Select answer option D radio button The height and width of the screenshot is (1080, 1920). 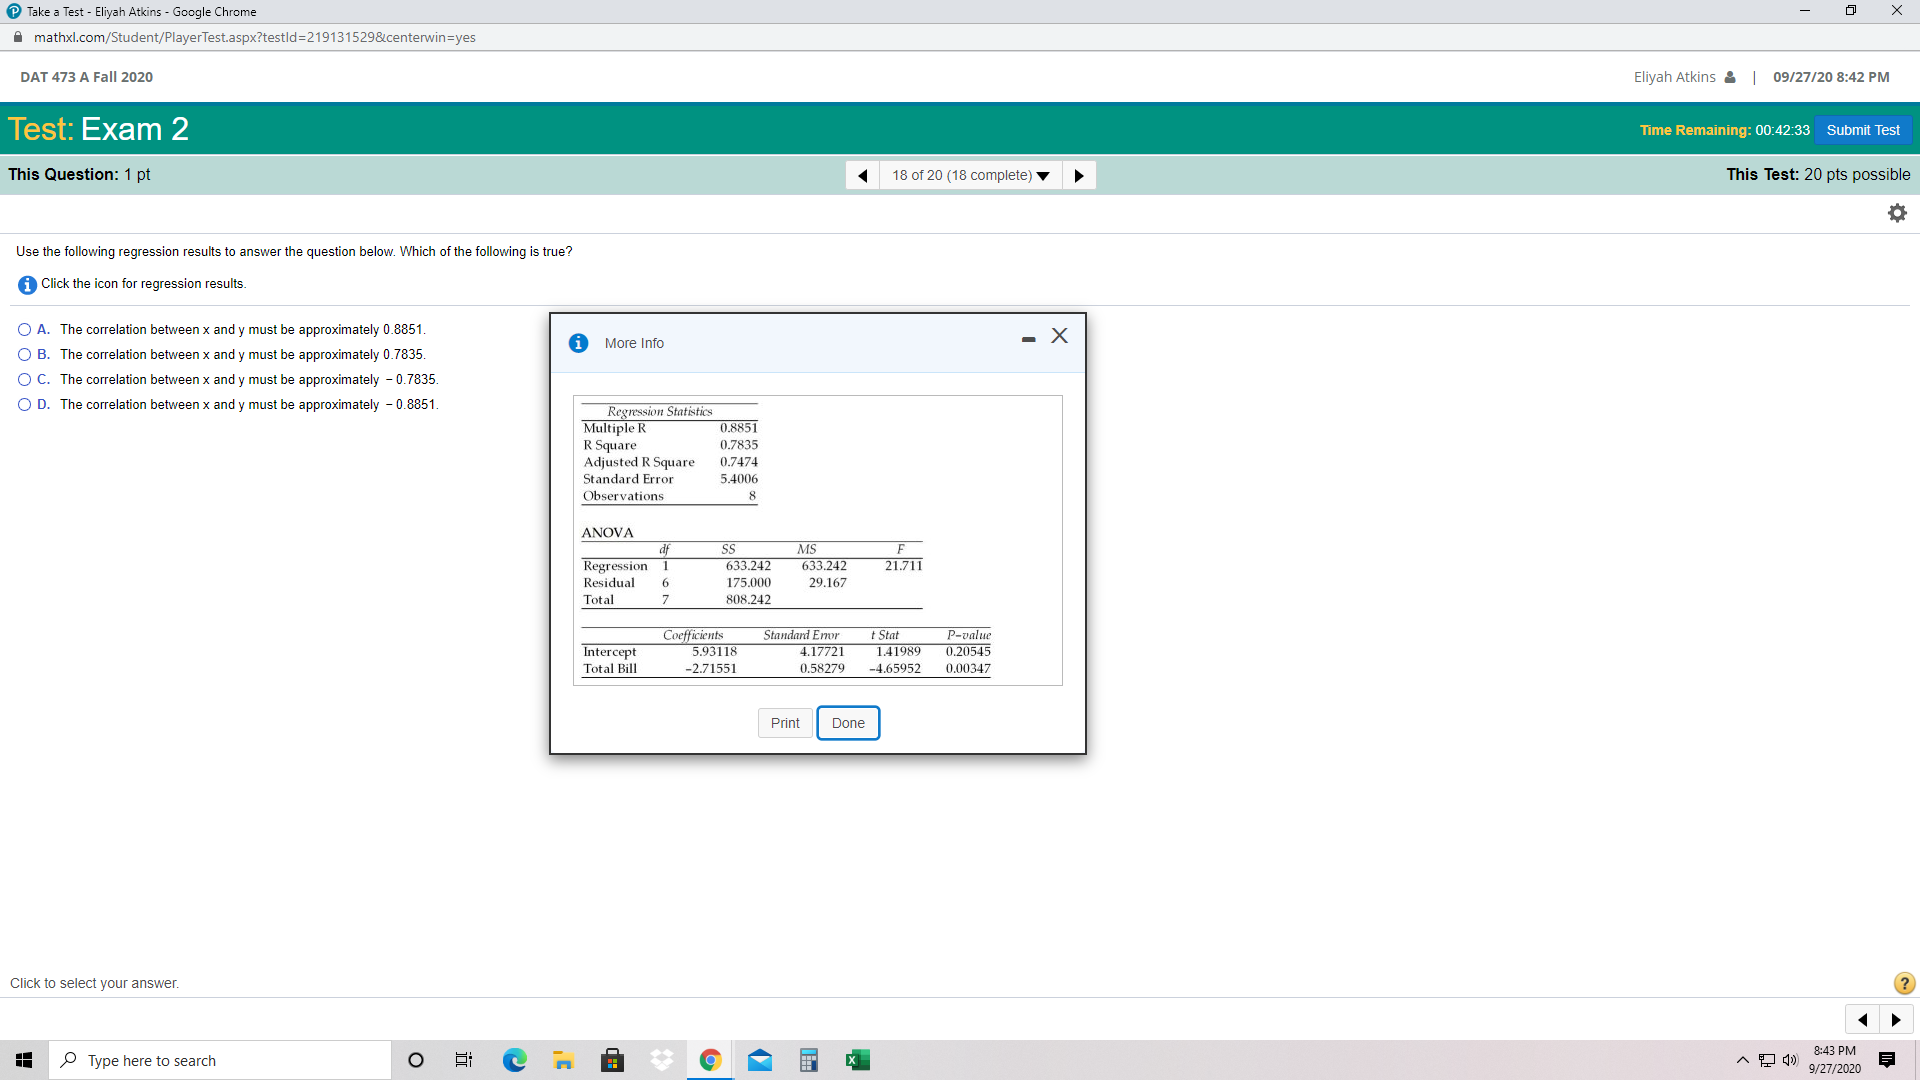tap(24, 405)
